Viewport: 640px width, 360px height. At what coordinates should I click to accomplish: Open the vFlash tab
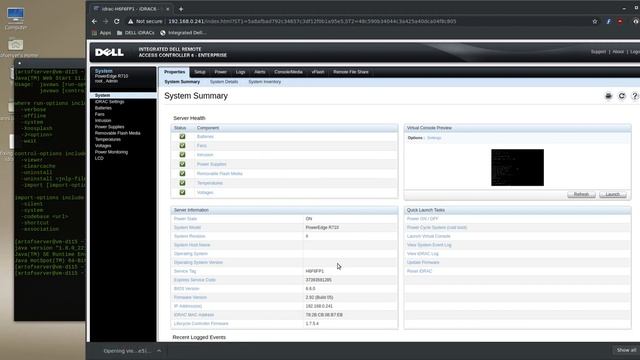click(x=318, y=72)
